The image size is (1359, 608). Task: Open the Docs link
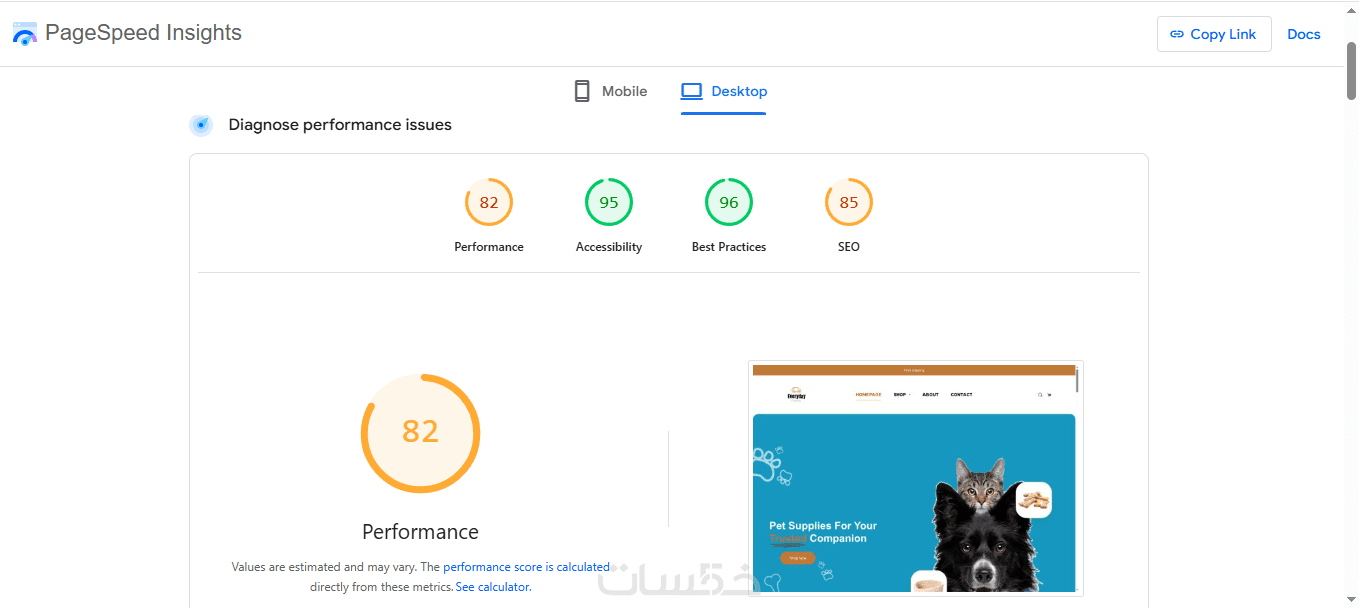(1304, 34)
